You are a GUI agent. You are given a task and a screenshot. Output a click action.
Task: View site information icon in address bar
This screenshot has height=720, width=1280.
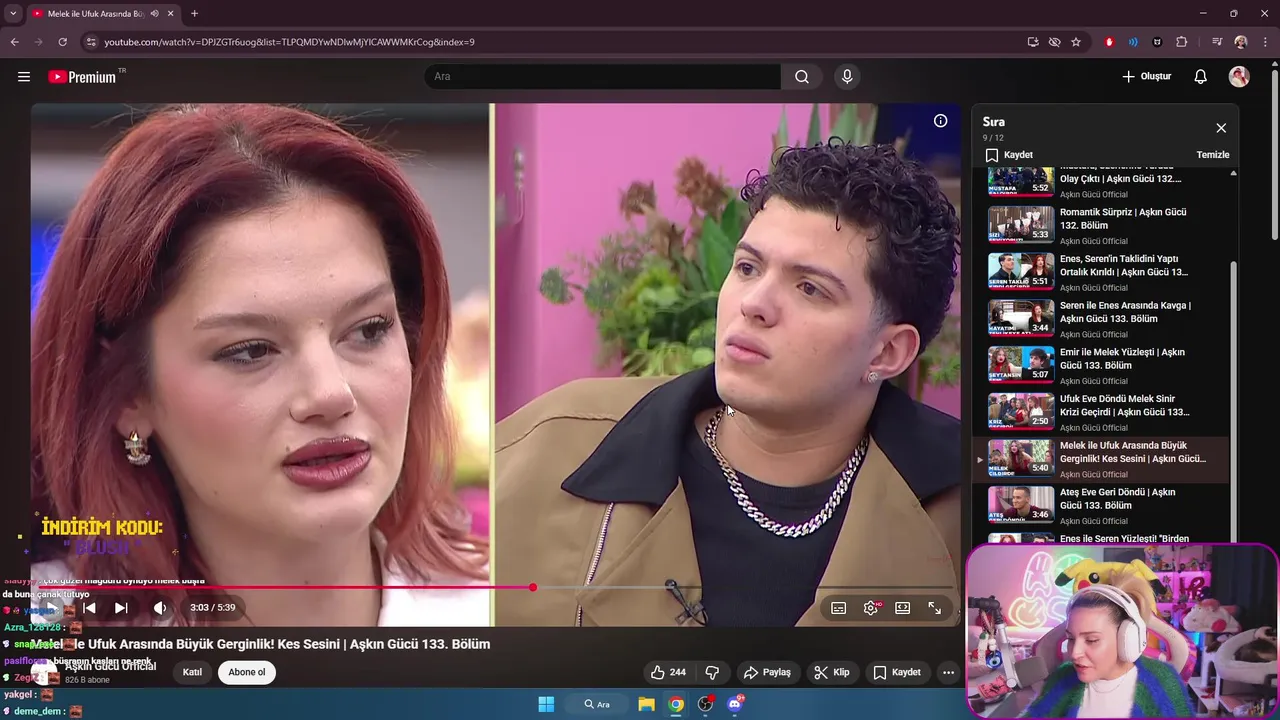(x=91, y=42)
